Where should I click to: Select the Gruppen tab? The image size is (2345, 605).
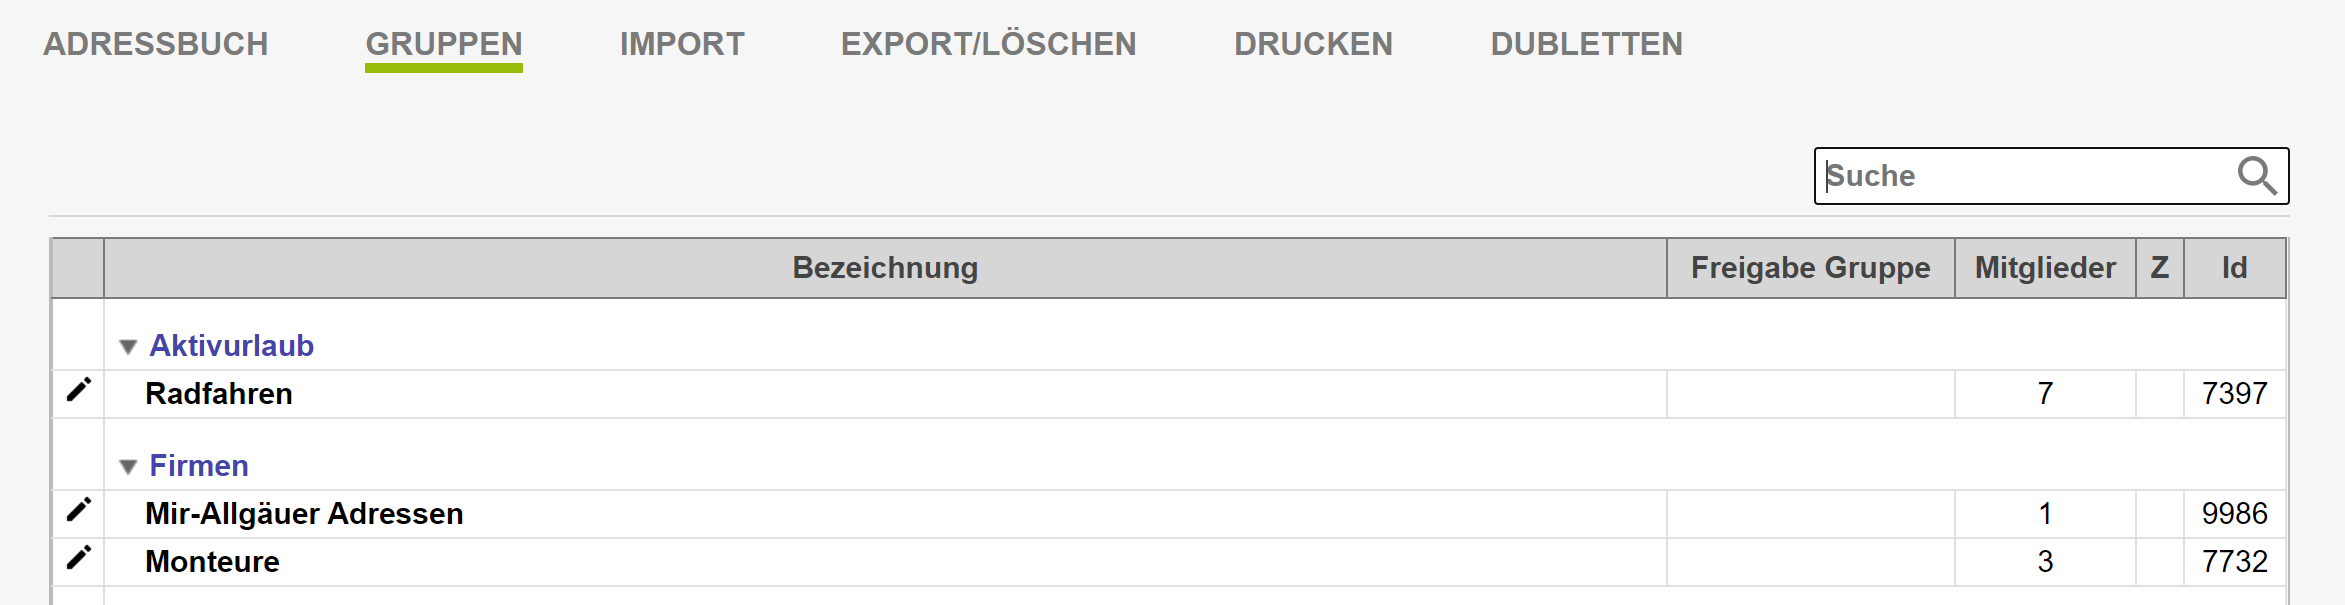pos(443,44)
